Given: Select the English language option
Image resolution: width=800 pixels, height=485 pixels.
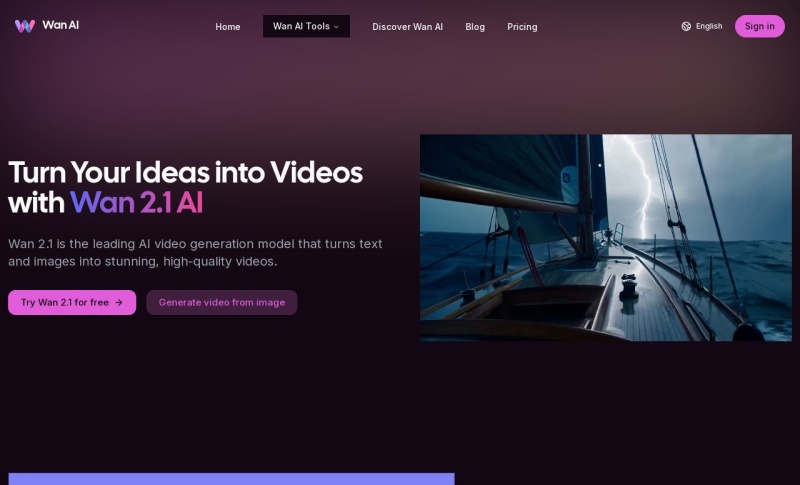Looking at the screenshot, I should 709,26.
